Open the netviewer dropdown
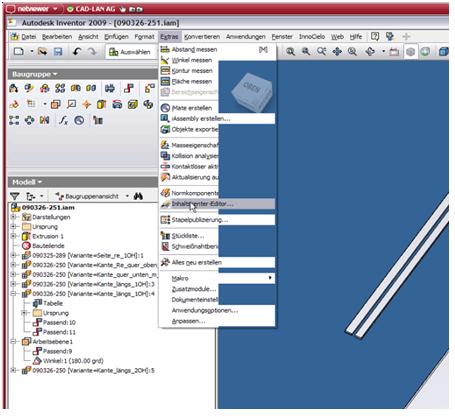 (55, 9)
